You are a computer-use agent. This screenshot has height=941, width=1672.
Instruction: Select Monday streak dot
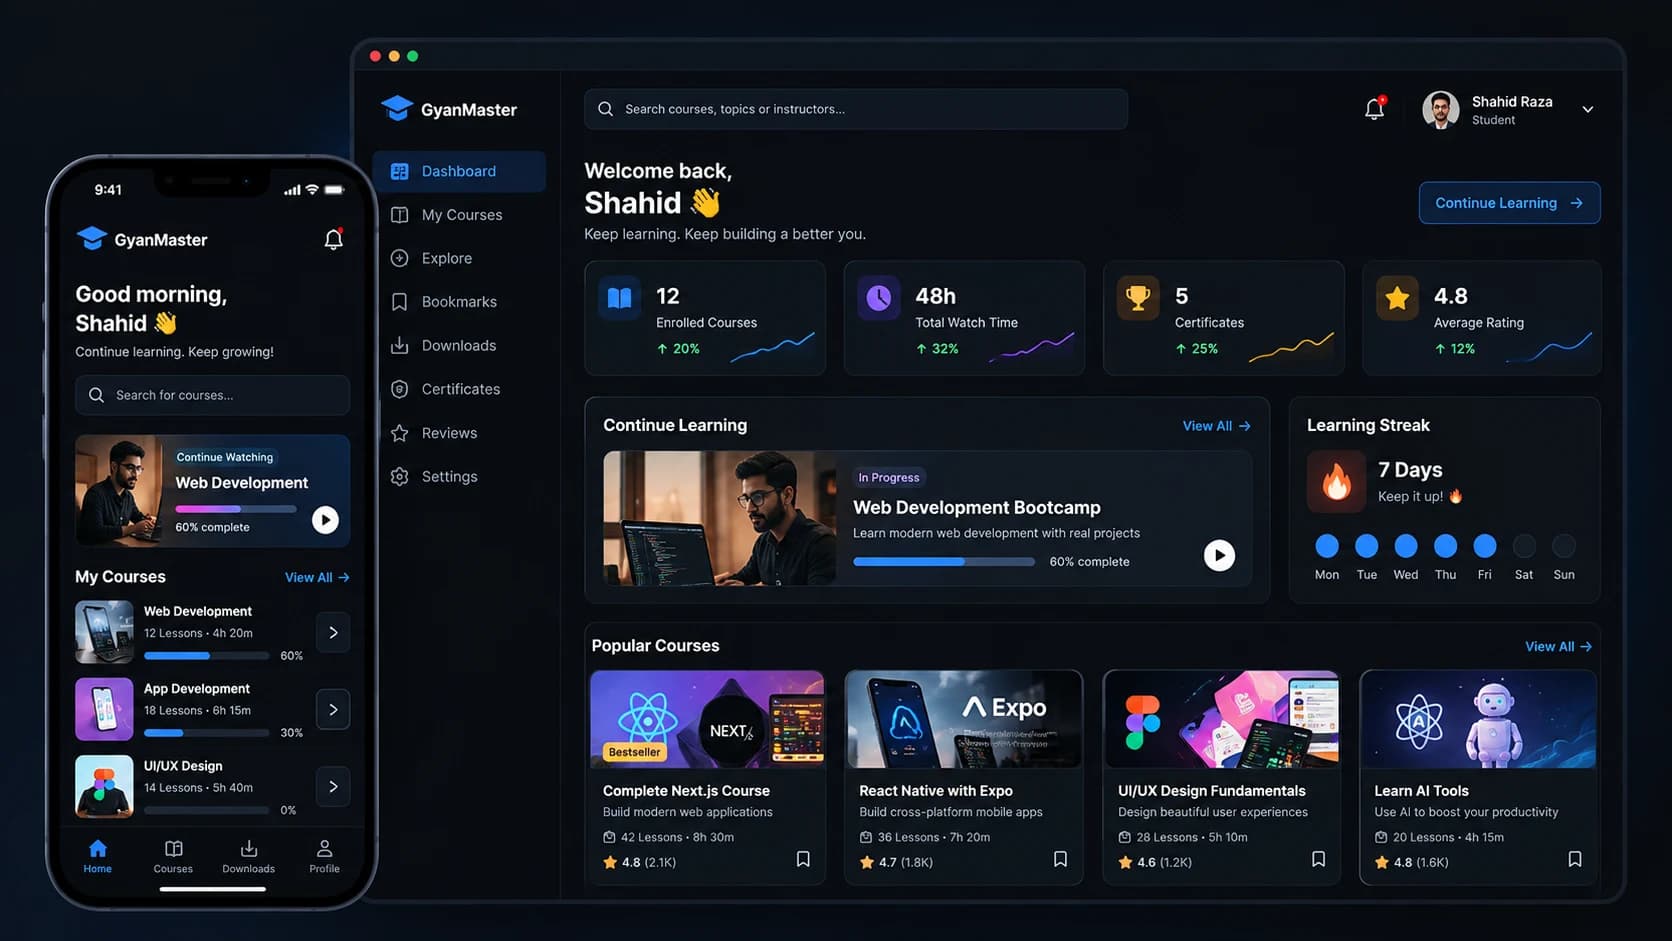coord(1327,546)
